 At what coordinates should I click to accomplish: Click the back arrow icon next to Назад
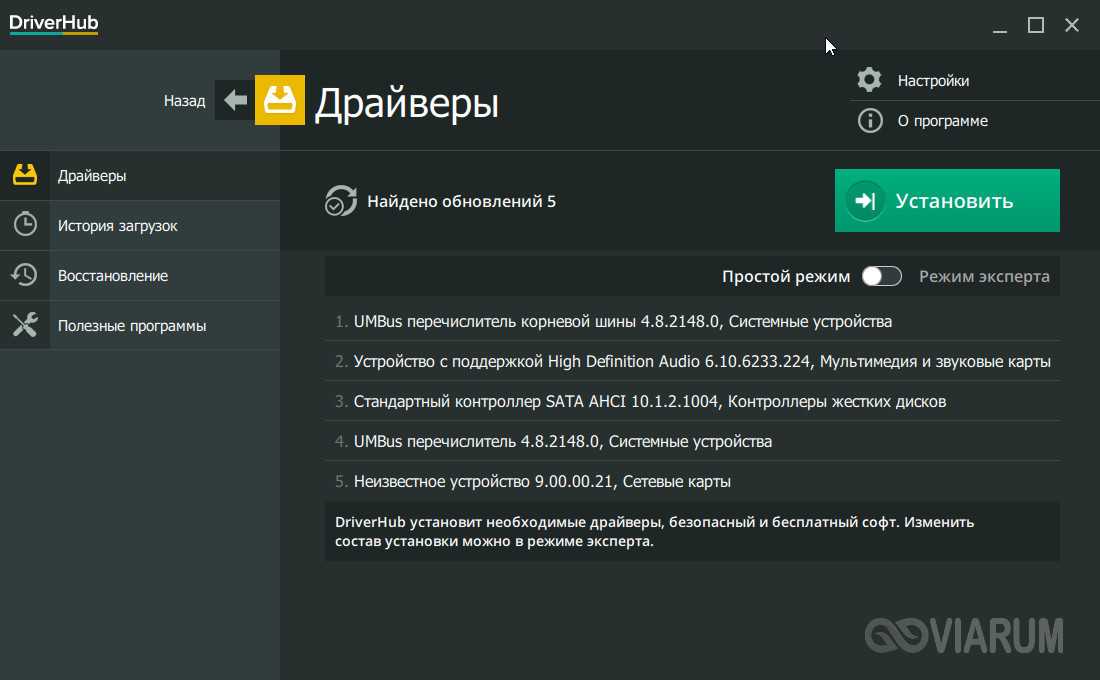coord(235,101)
